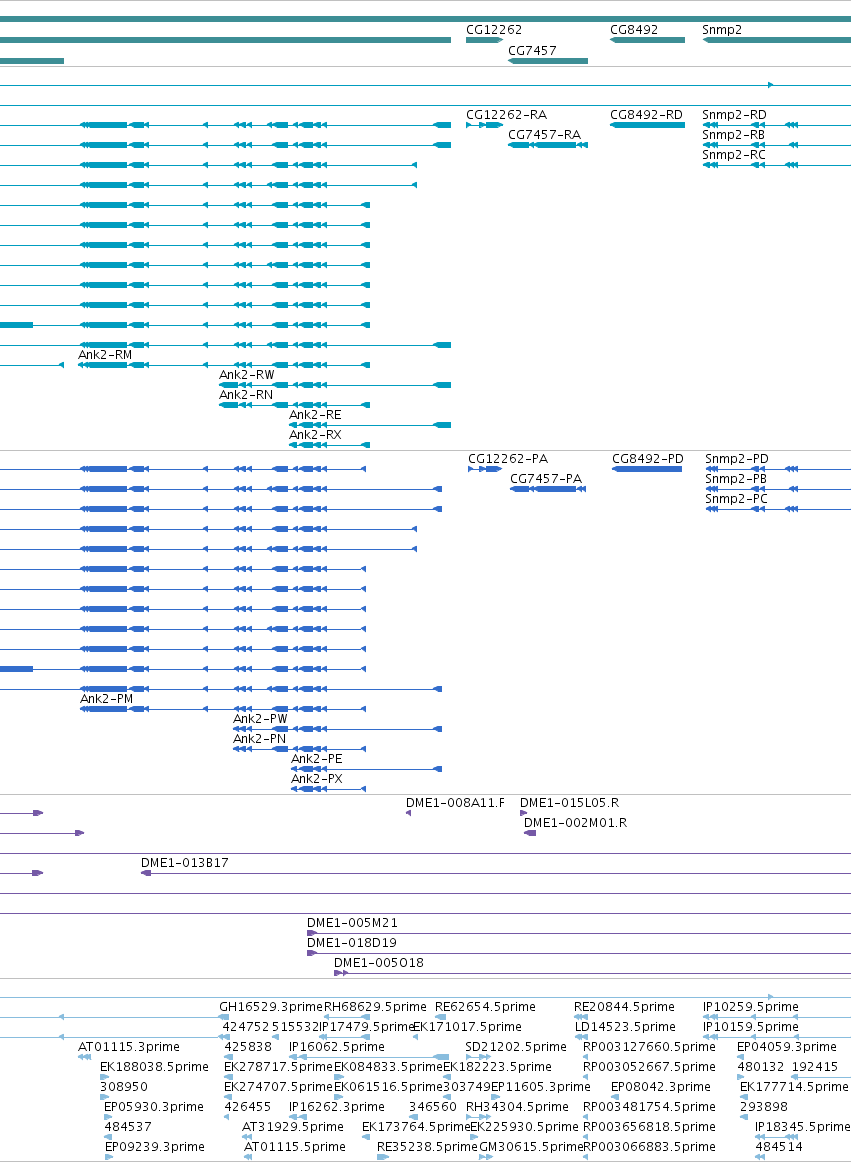Image resolution: width=851 pixels, height=1162 pixels.
Task: Open BAC clone DME1-005O18
Action: (592, 973)
